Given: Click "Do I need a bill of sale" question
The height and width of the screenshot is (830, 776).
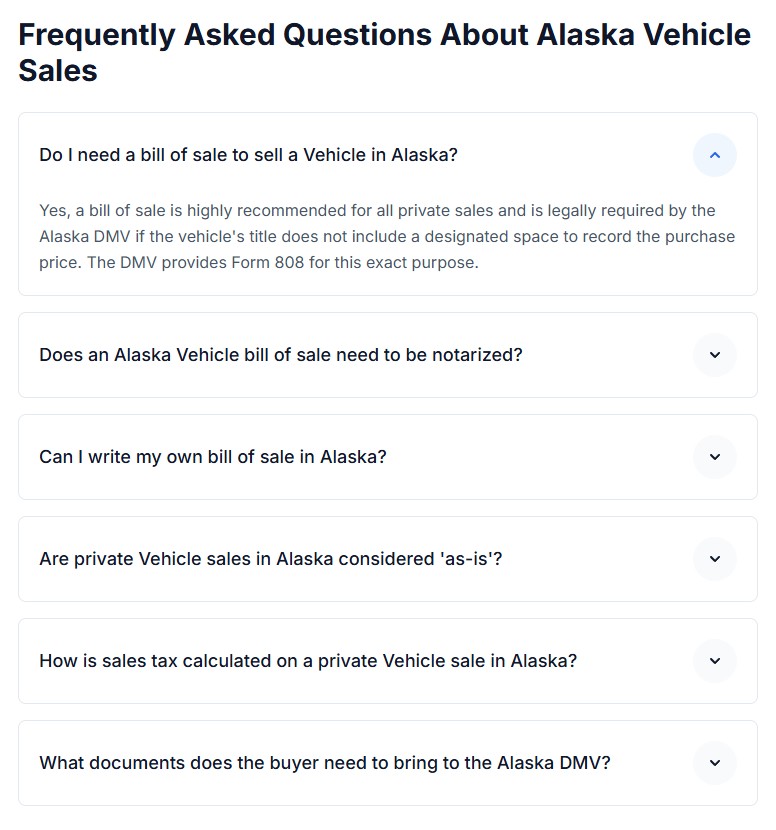Looking at the screenshot, I should tap(248, 155).
